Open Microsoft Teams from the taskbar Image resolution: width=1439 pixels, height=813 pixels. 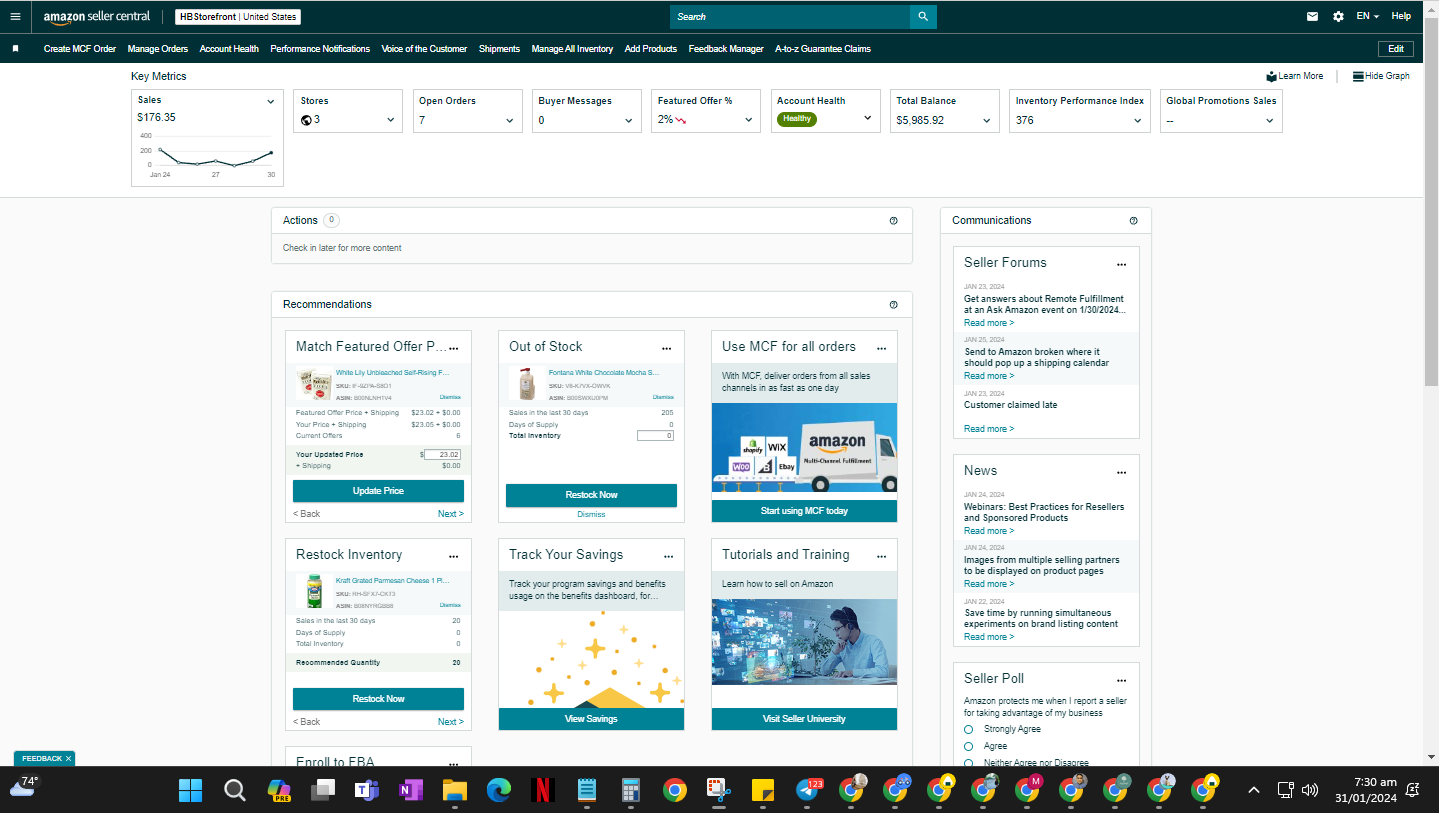[366, 791]
